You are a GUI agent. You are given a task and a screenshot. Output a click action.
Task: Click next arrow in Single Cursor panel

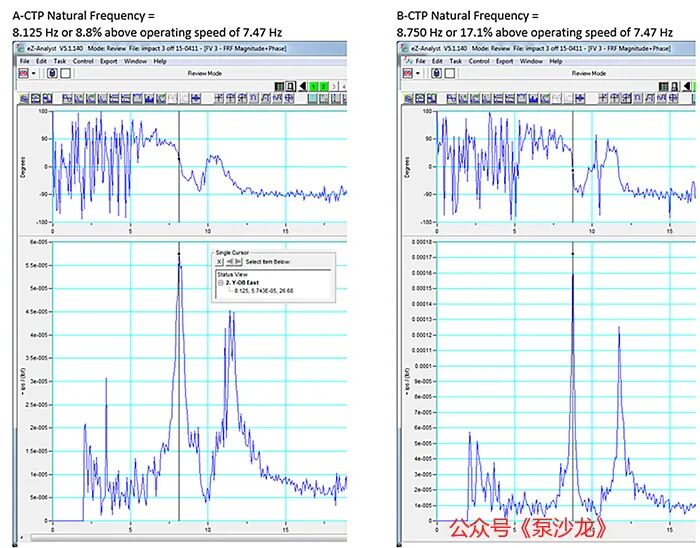pos(238,262)
